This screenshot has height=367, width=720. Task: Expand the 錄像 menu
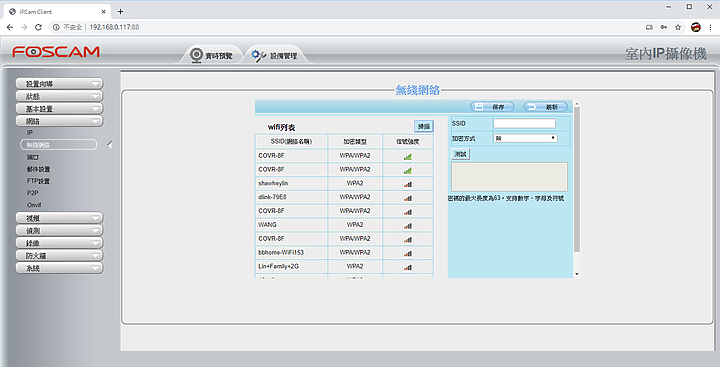59,243
